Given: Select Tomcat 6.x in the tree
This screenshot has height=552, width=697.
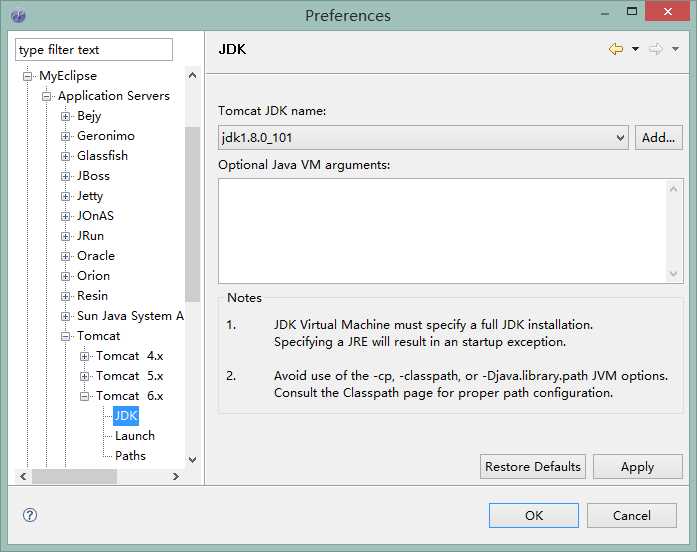Looking at the screenshot, I should tap(130, 396).
